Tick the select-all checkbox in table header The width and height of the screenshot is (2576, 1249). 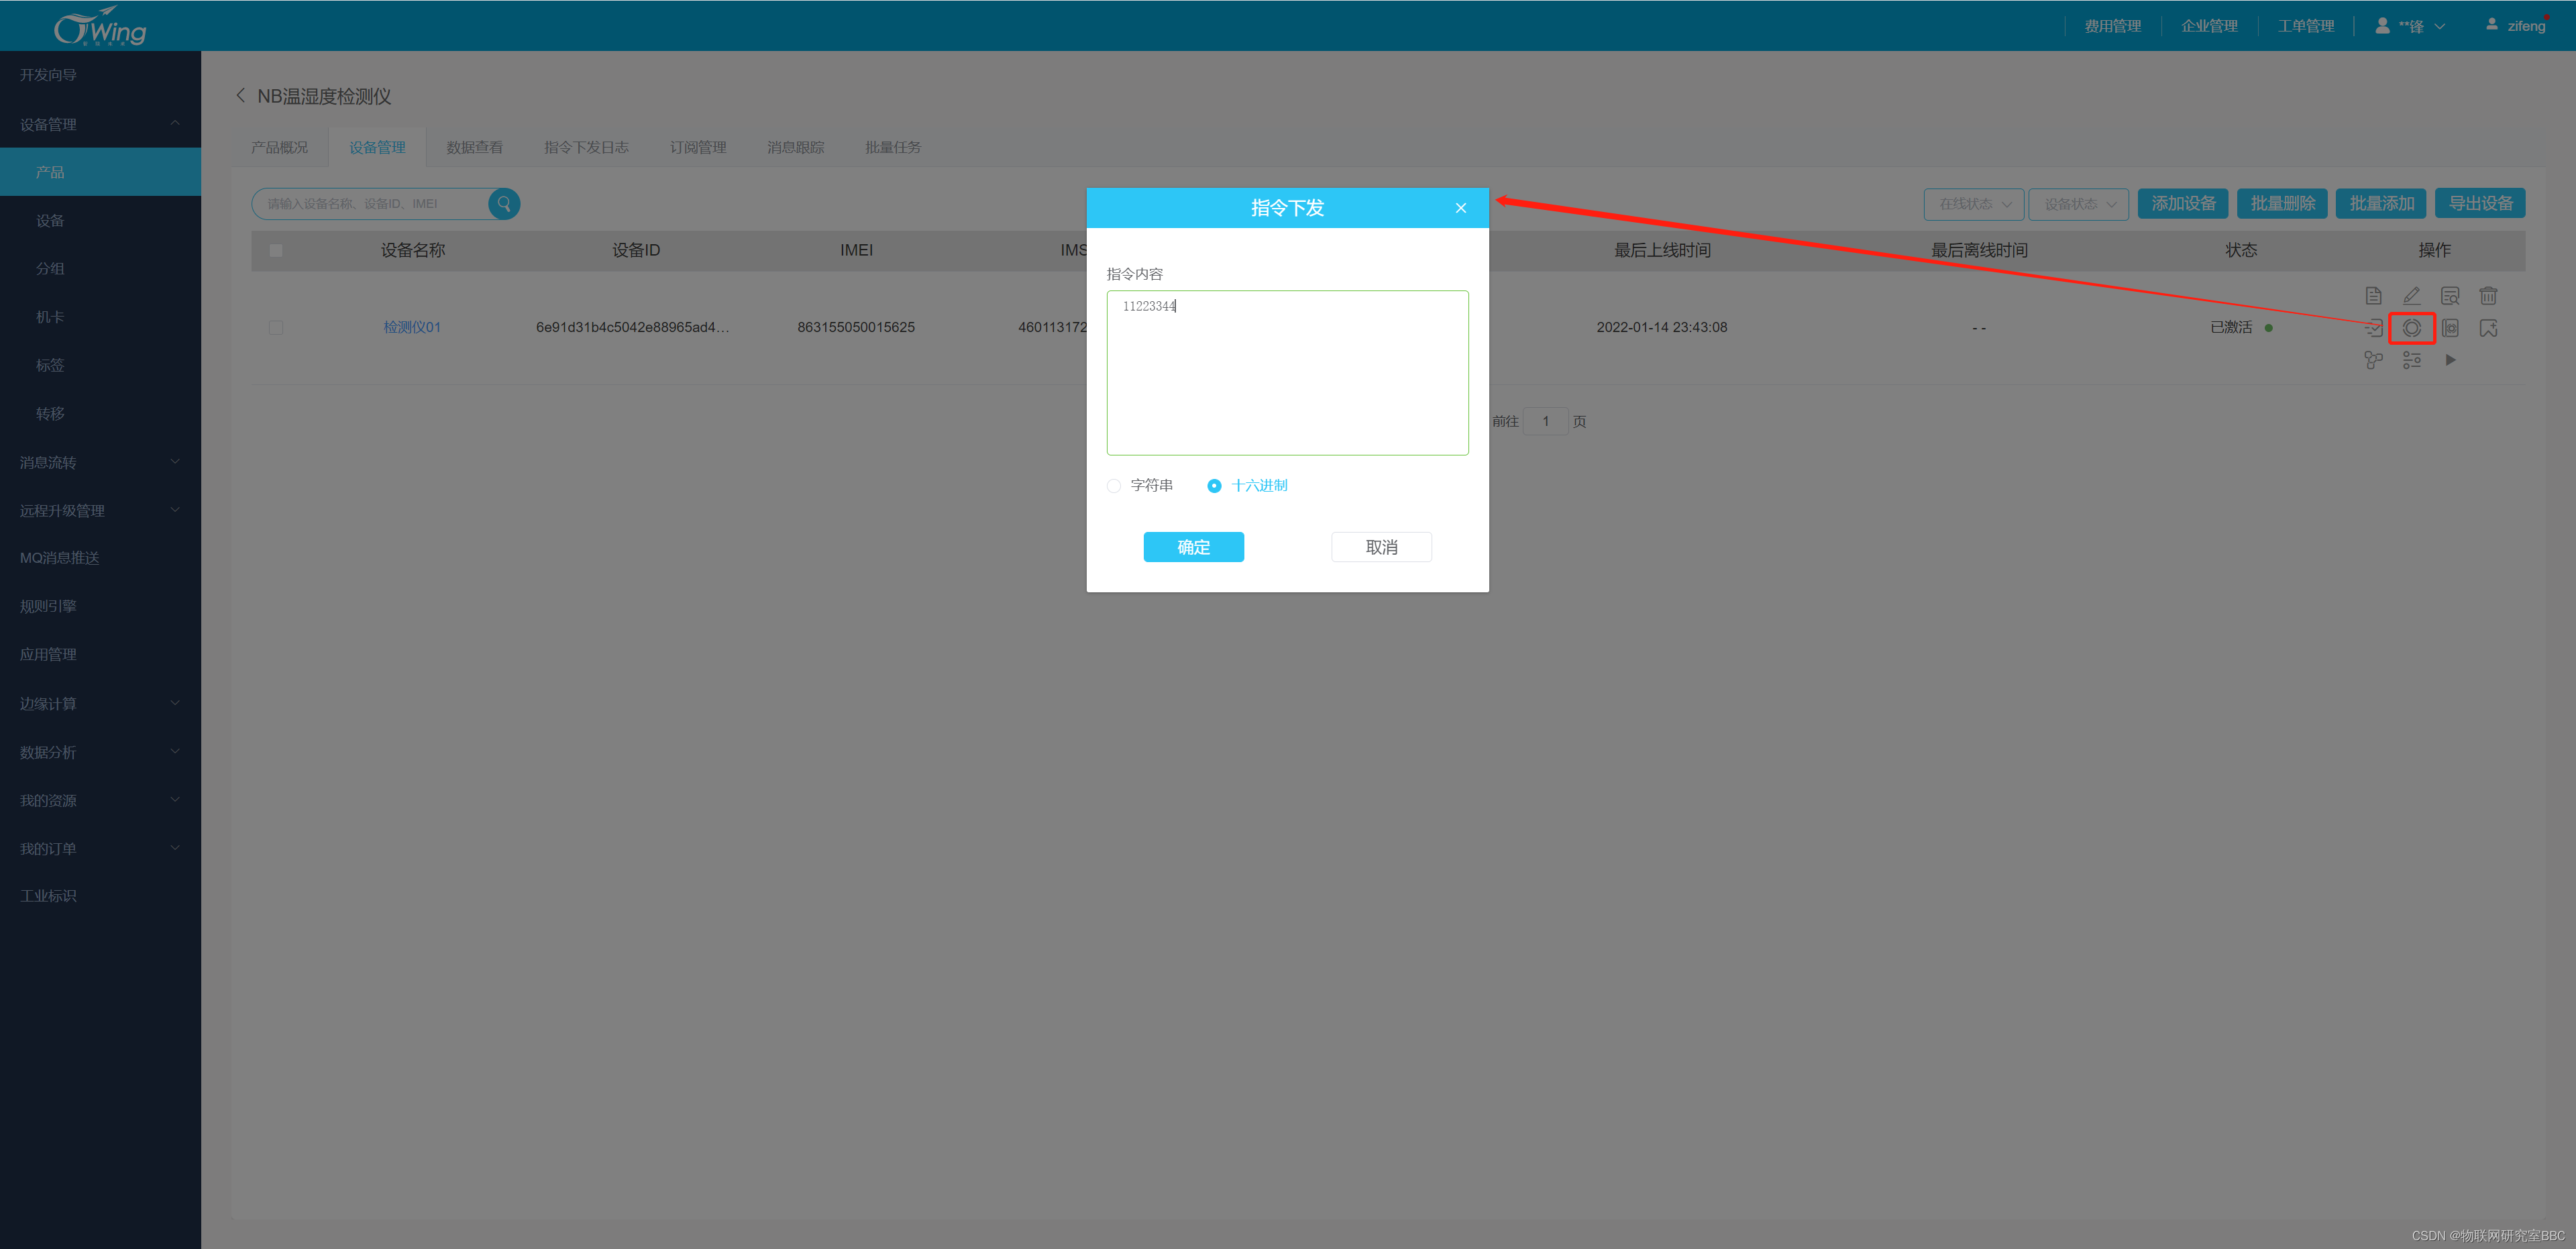(x=276, y=250)
